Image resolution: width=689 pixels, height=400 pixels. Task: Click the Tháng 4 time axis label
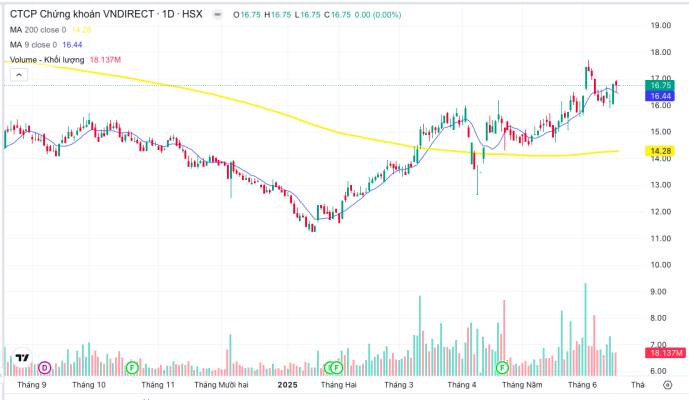[x=462, y=385]
